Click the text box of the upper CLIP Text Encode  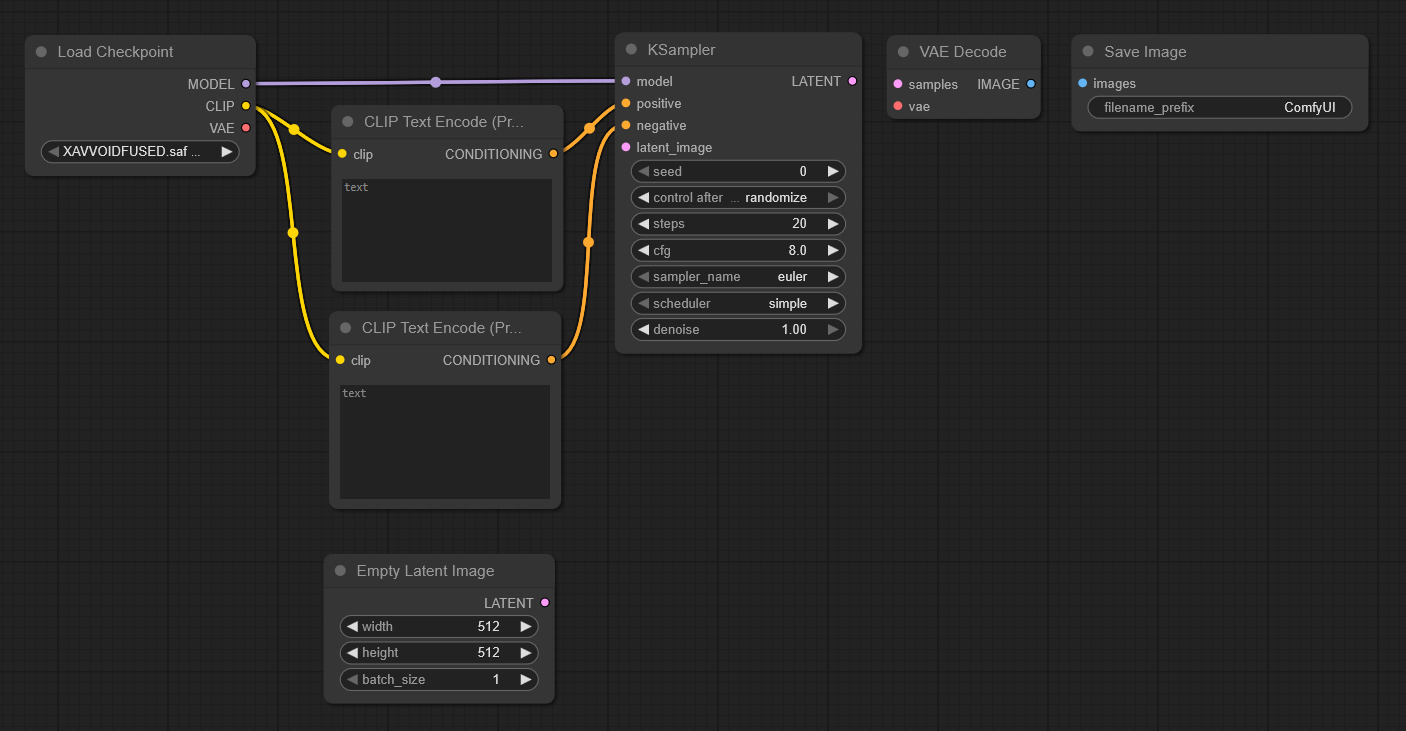point(446,230)
